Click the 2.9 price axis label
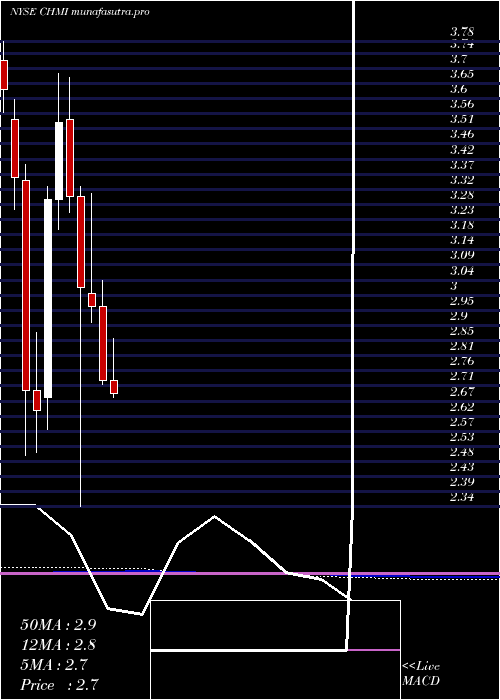The image size is (500, 700). [459, 316]
